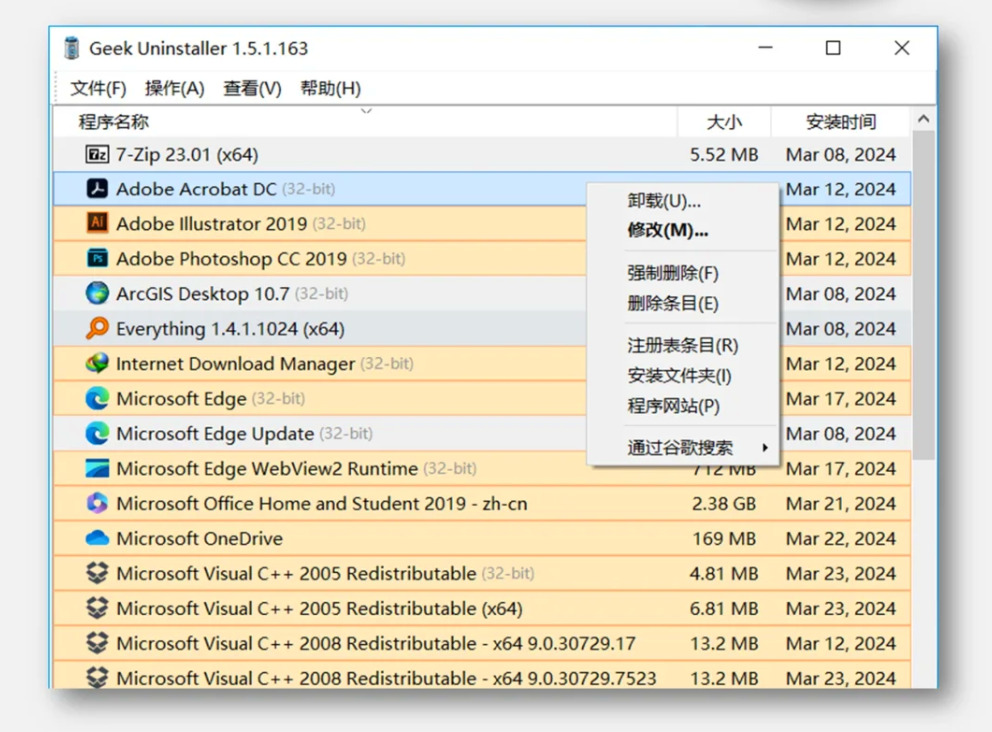Open the 操作(A) menu

(x=174, y=88)
